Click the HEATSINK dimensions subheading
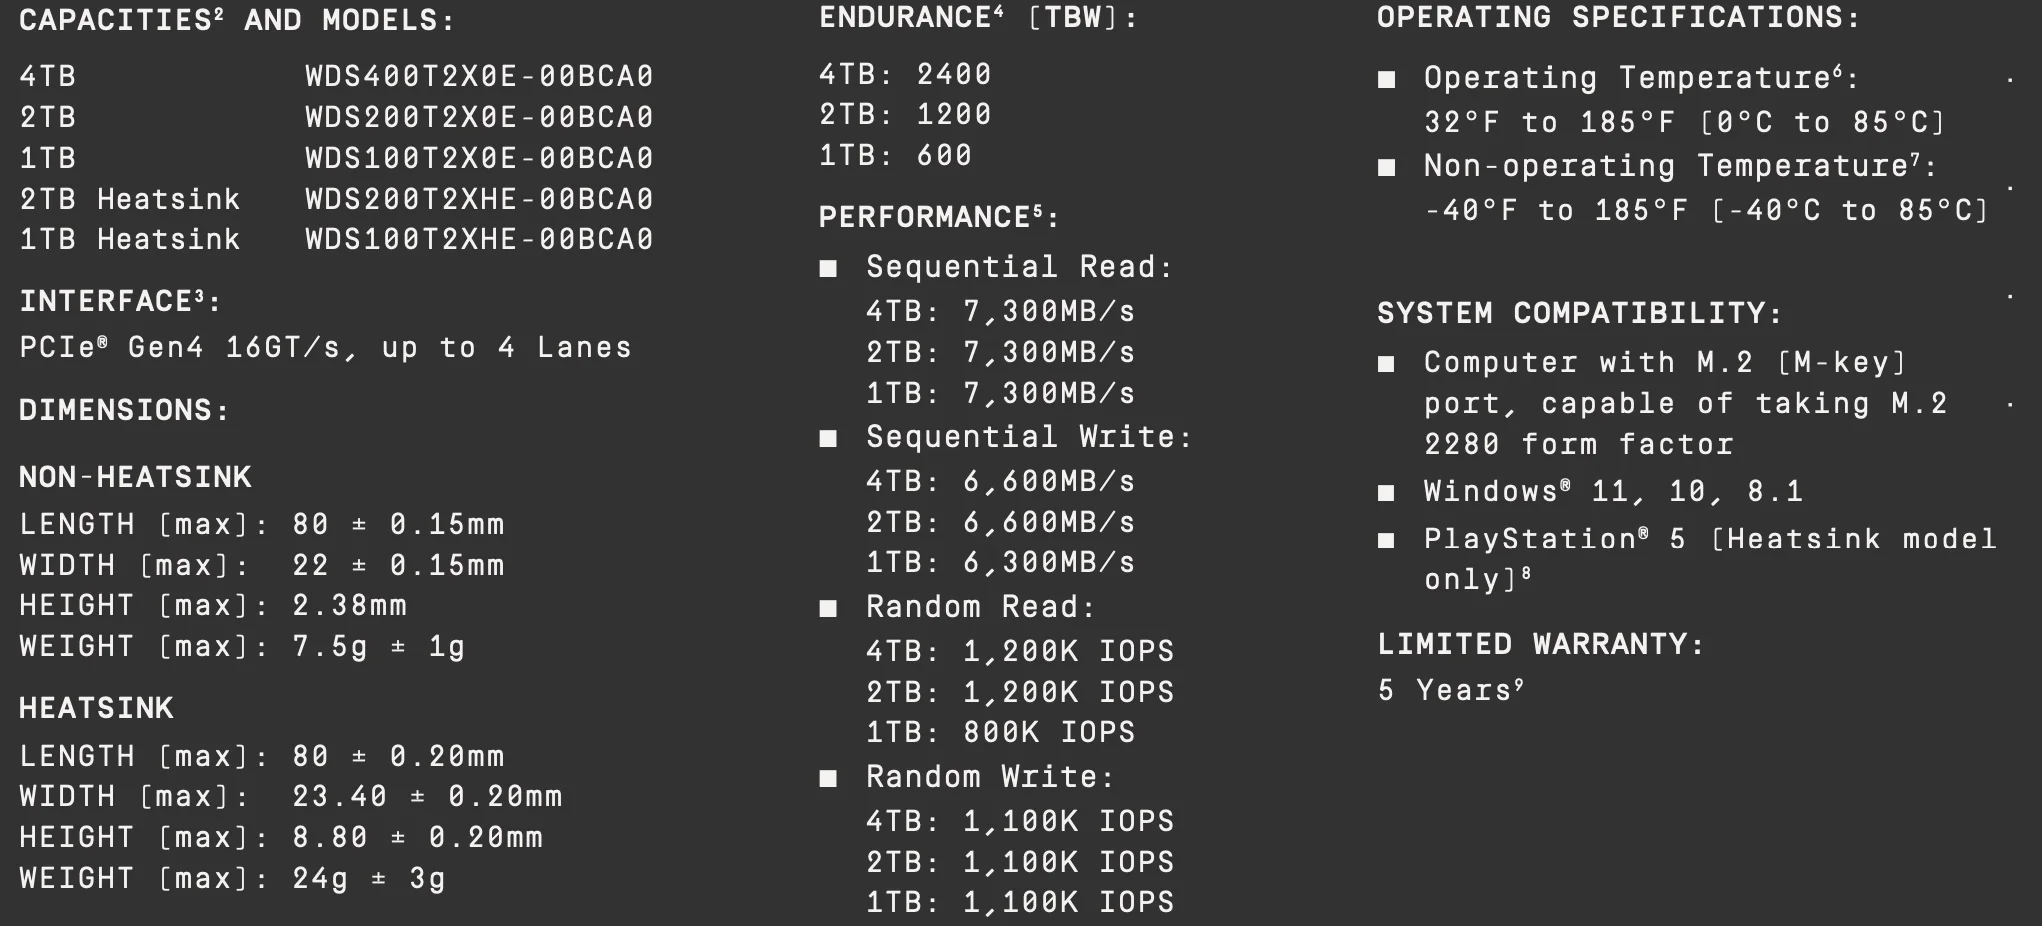2042x926 pixels. point(96,708)
